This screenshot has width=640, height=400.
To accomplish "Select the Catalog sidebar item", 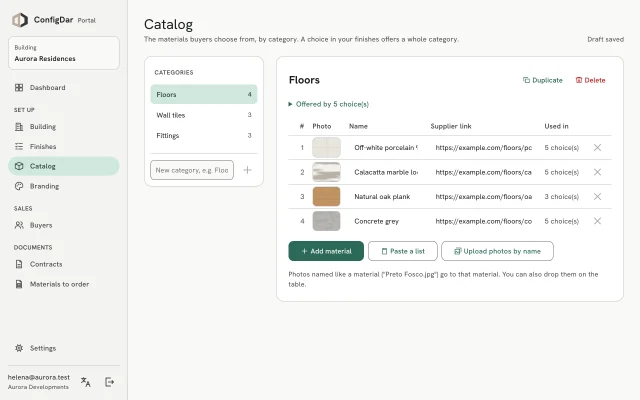I will pos(64,166).
